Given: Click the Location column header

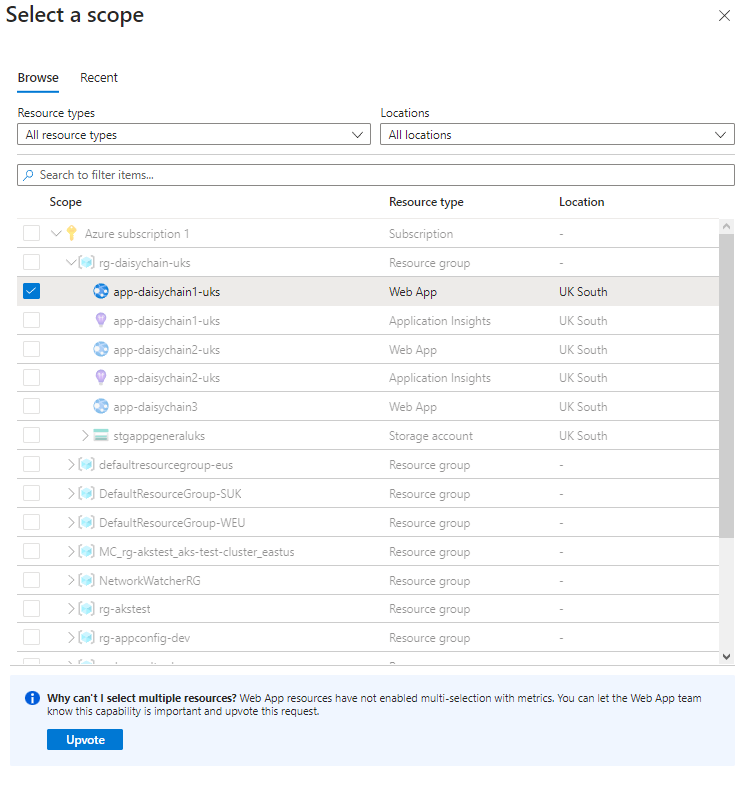Looking at the screenshot, I should [x=581, y=202].
